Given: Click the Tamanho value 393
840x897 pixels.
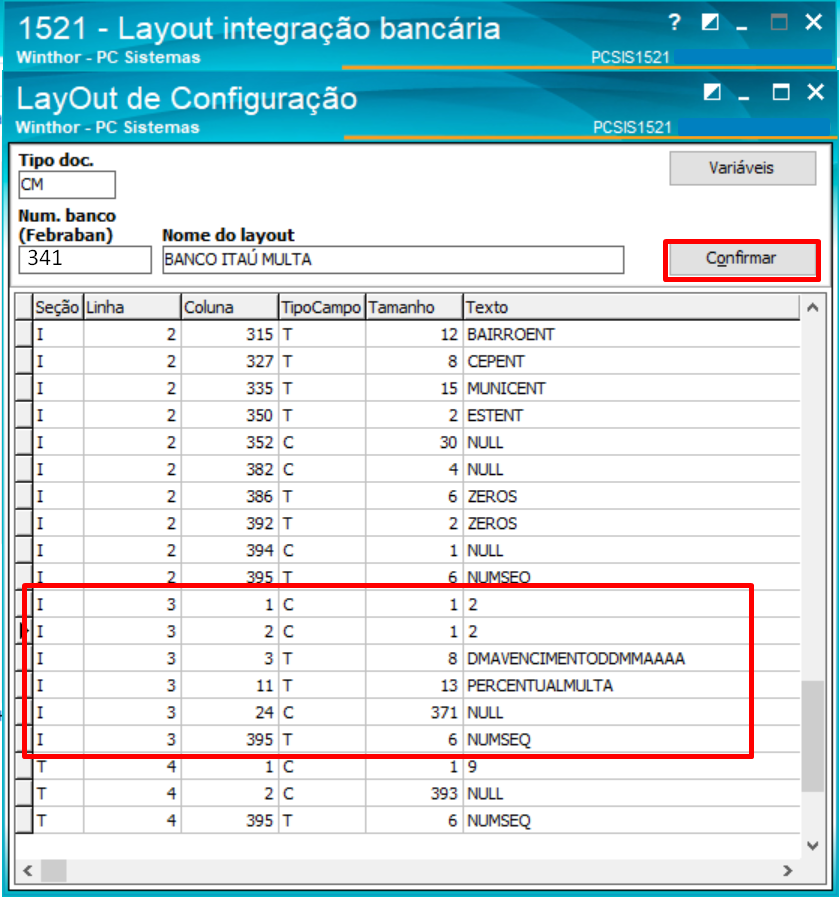Looking at the screenshot, I should 414,794.
